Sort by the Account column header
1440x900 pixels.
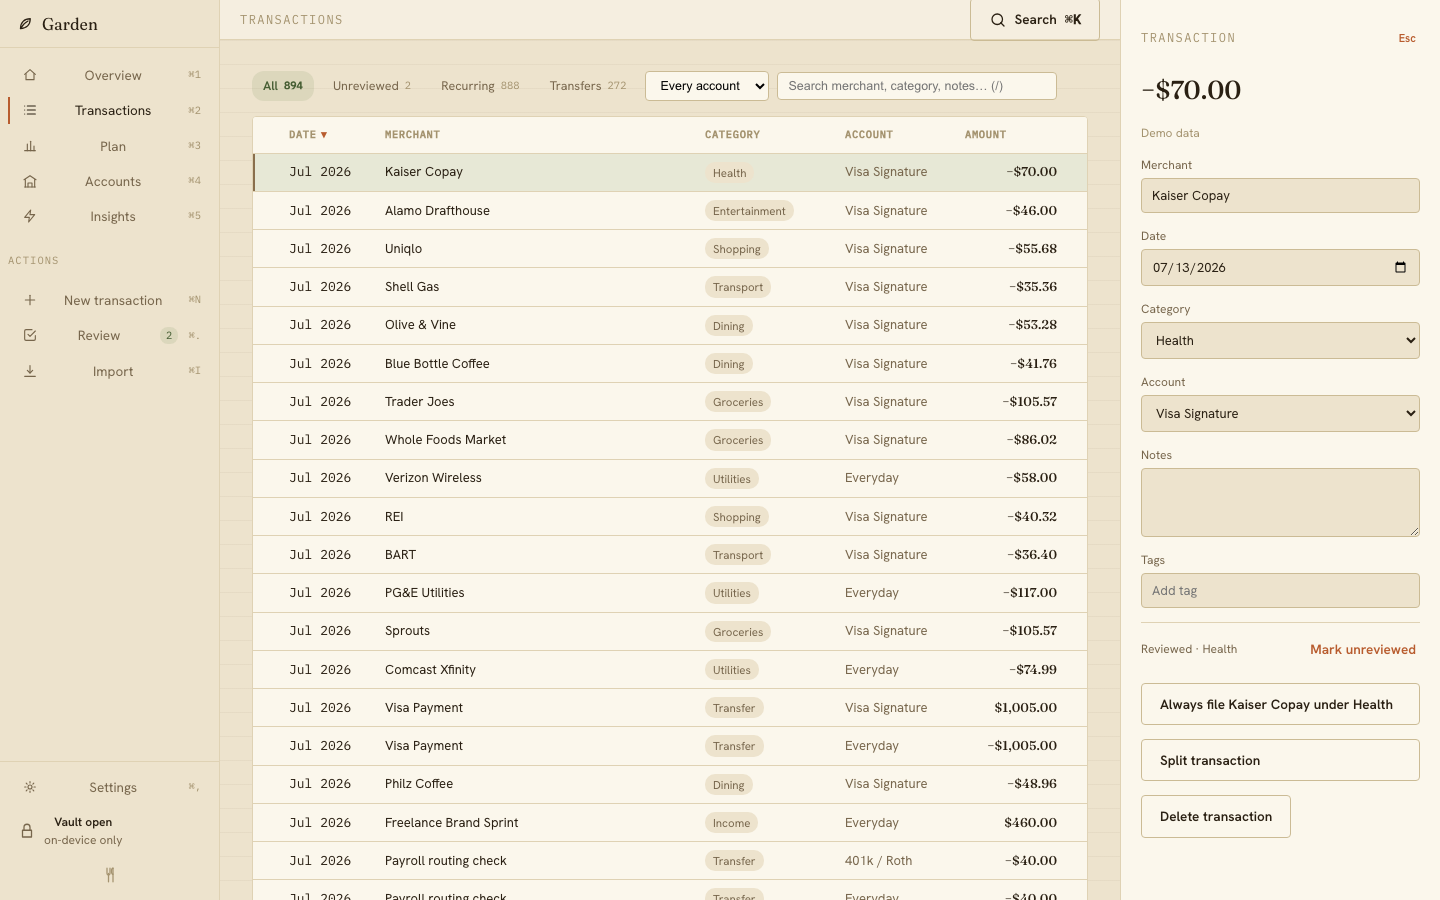click(x=869, y=135)
